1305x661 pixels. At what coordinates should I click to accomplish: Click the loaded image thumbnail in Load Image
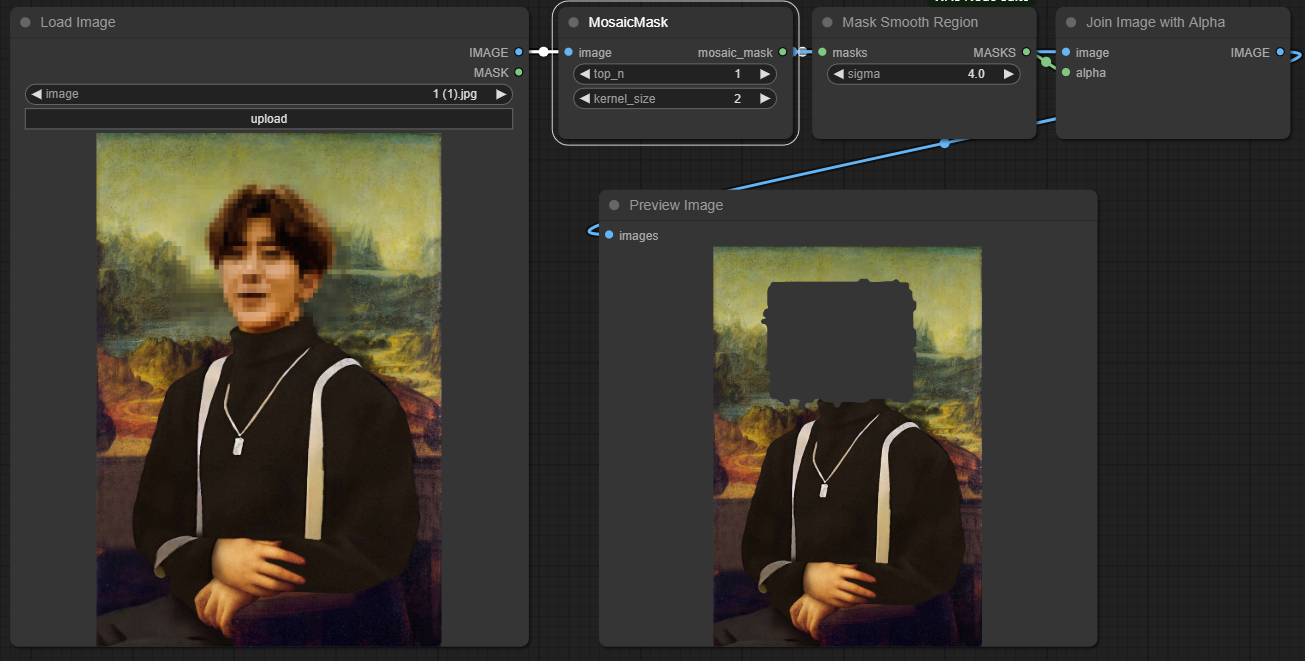point(269,390)
